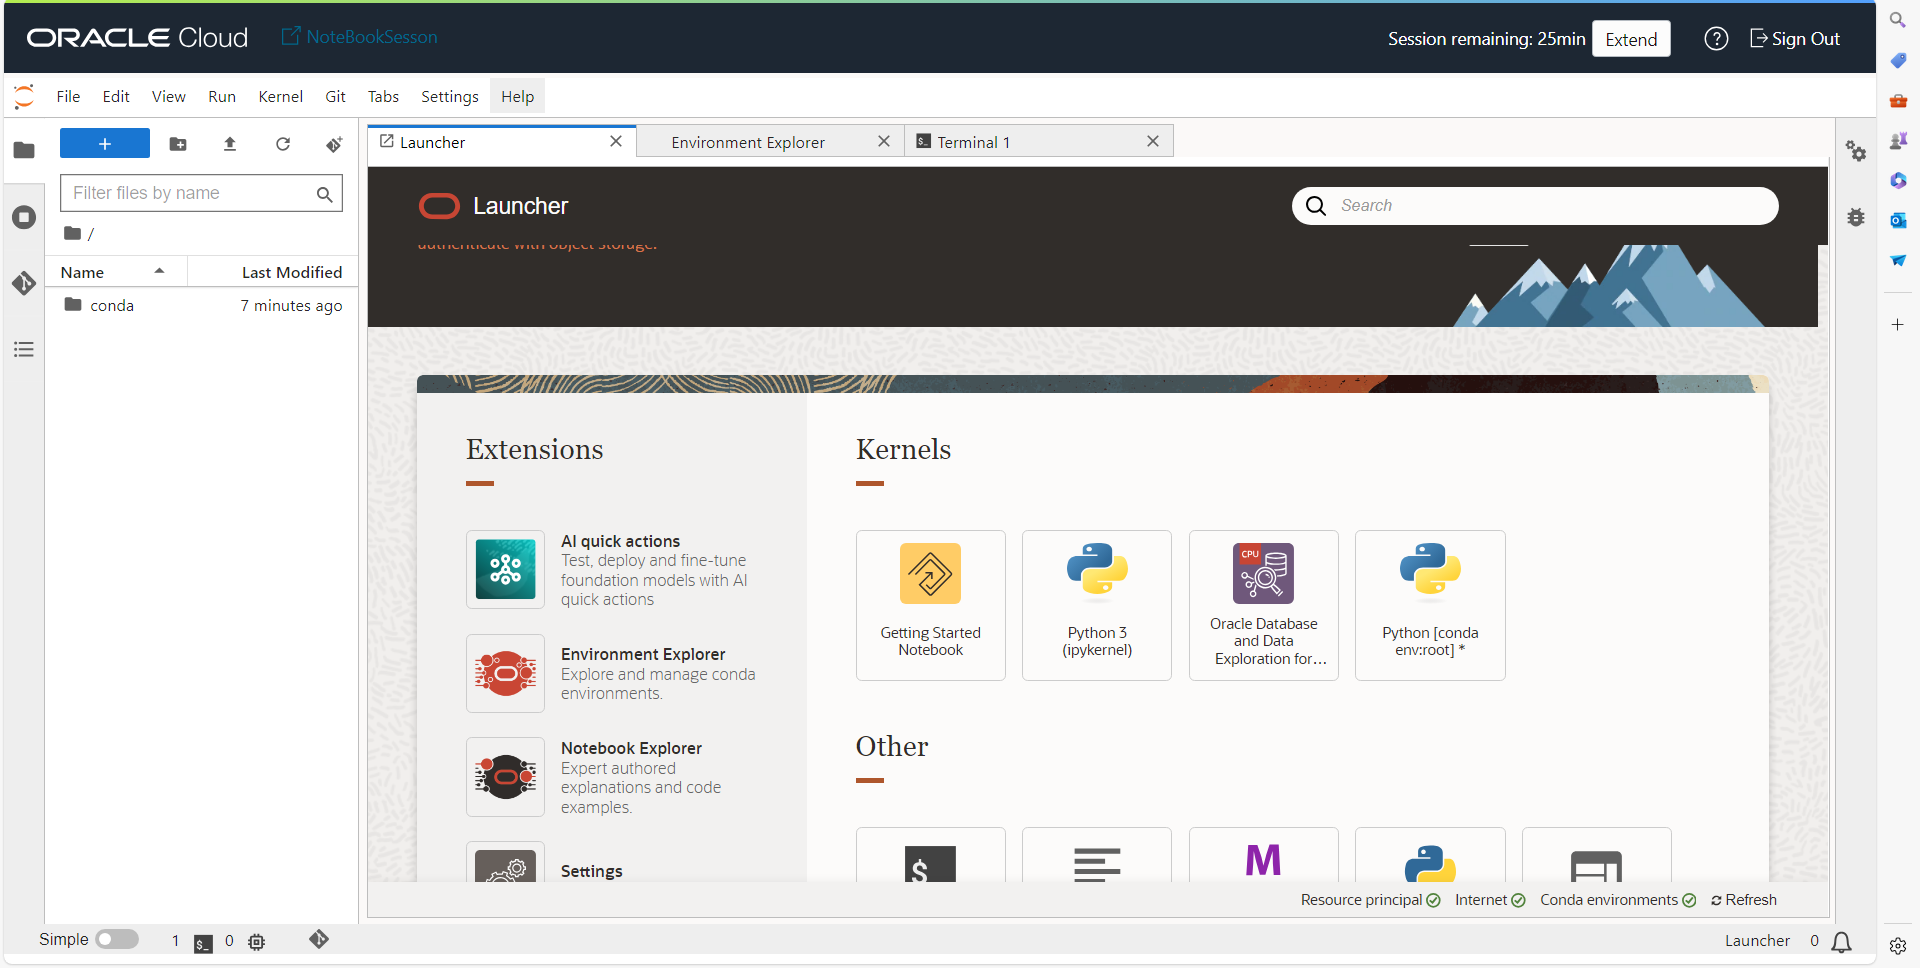
Task: Launch the Python [conda env:root] kernel
Action: [x=1430, y=605]
